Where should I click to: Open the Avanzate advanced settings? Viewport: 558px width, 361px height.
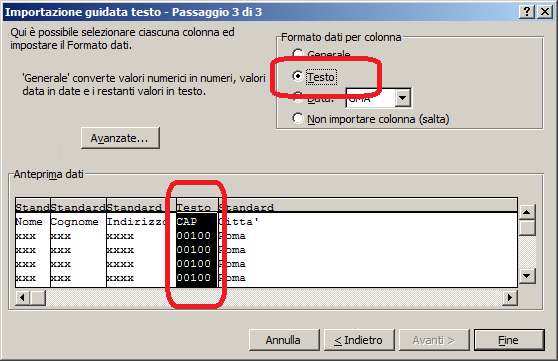pyautogui.click(x=120, y=138)
